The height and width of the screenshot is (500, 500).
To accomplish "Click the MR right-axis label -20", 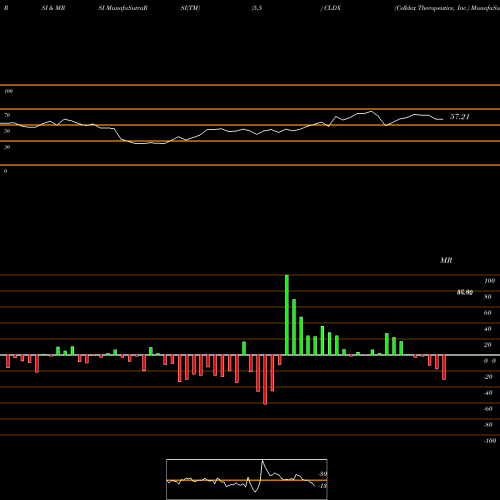I will click(488, 377).
